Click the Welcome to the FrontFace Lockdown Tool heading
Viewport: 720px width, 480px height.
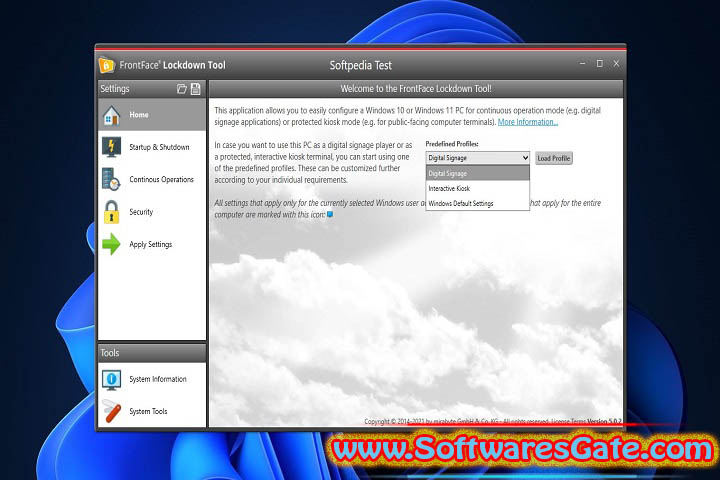tap(416, 89)
